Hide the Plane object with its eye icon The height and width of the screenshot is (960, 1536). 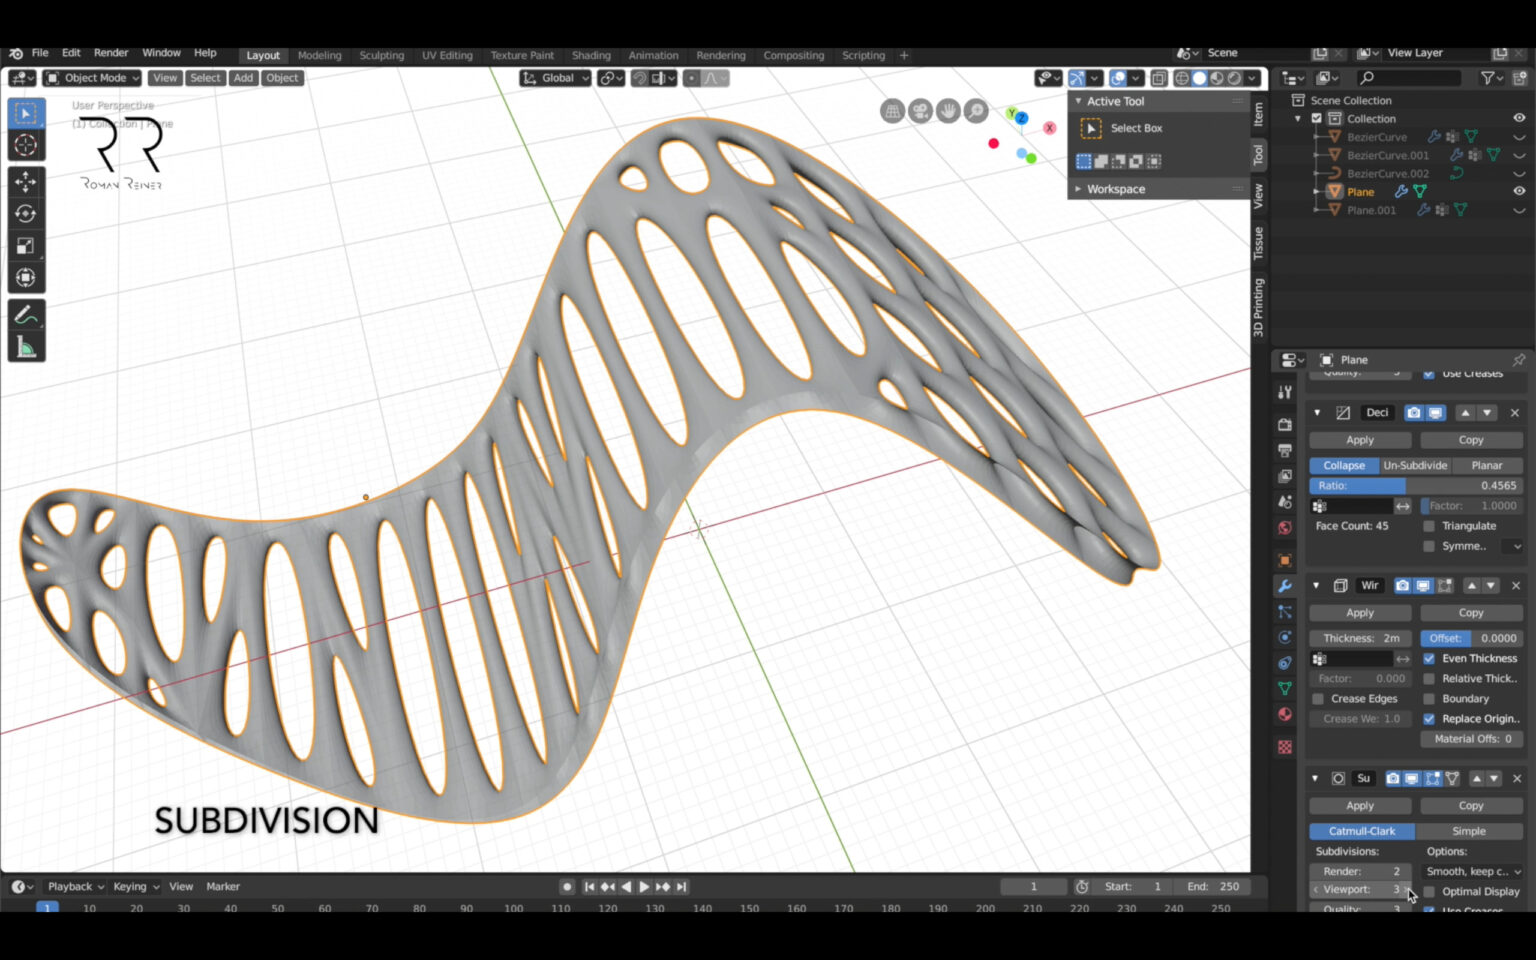pyautogui.click(x=1519, y=191)
